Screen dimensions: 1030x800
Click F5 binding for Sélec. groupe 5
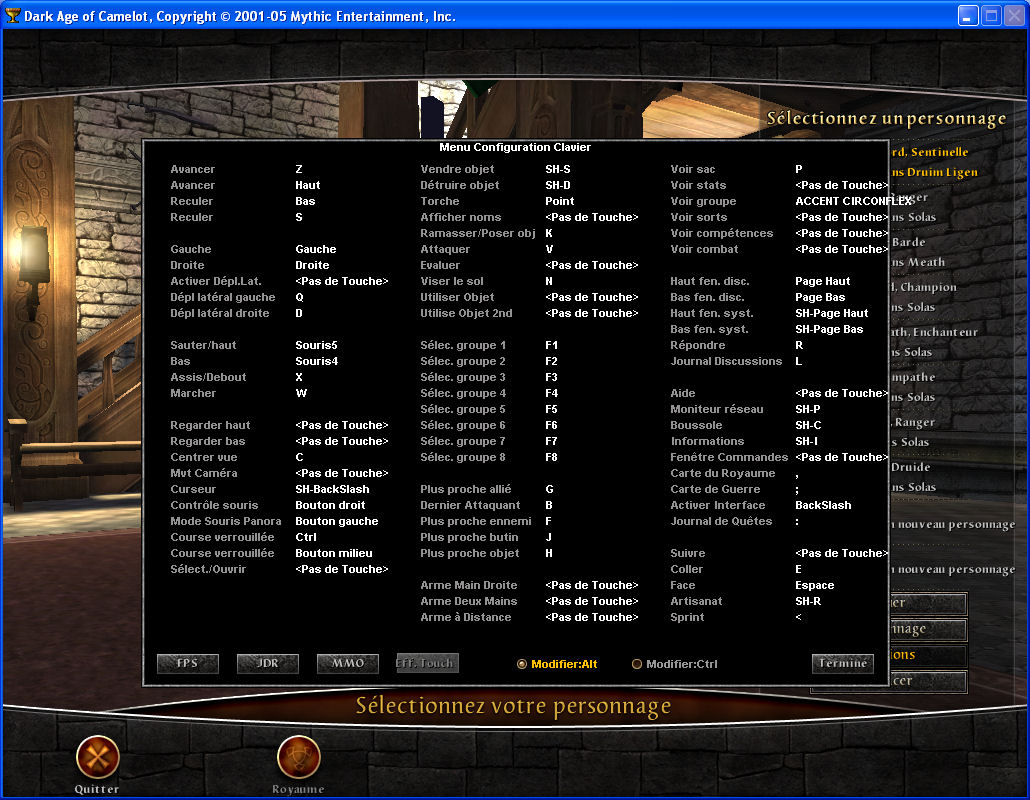pos(551,409)
